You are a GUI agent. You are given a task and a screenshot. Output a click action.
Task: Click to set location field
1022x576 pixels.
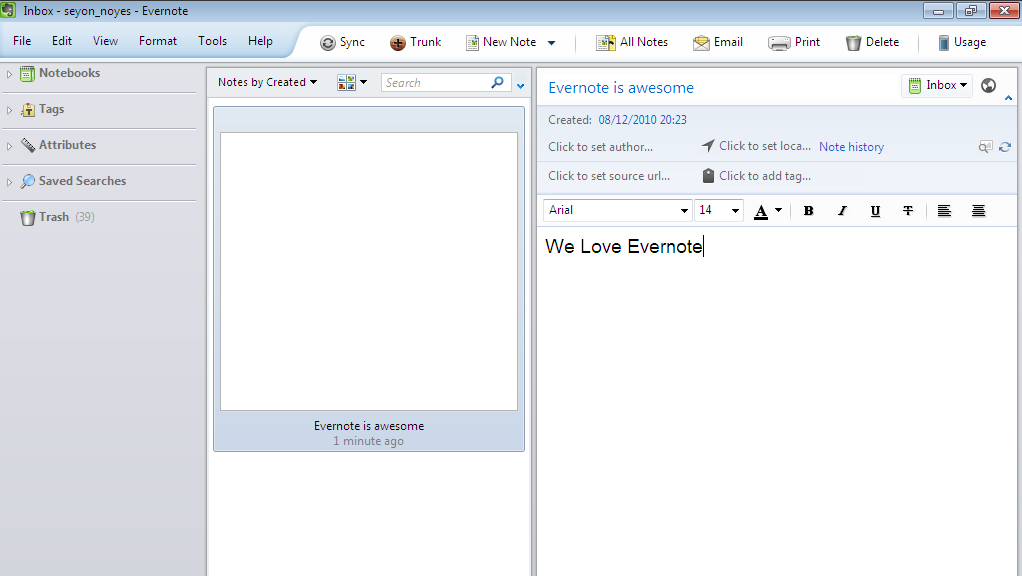(x=765, y=147)
